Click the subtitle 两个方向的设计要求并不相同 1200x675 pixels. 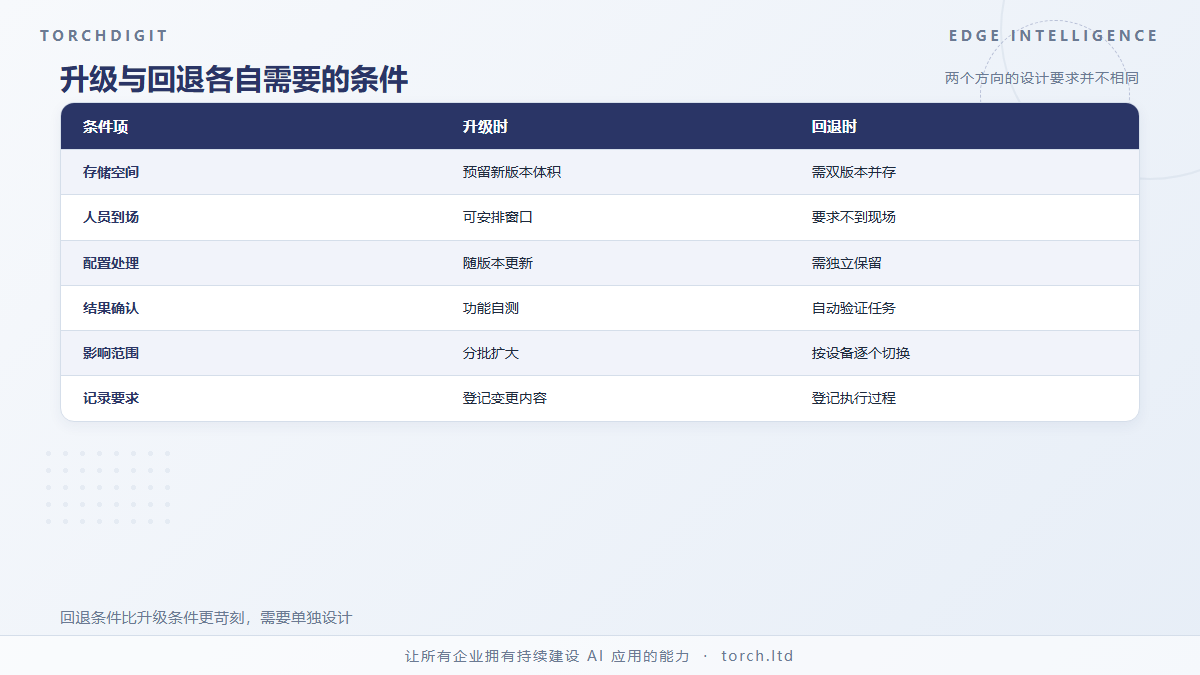(1042, 78)
